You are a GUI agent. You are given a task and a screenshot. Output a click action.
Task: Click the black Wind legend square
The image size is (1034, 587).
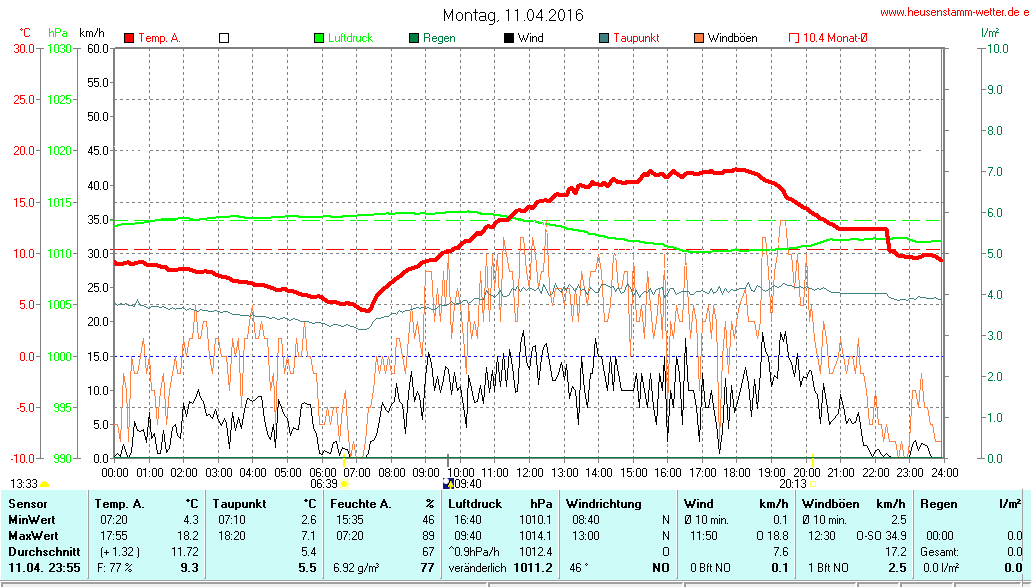(509, 38)
